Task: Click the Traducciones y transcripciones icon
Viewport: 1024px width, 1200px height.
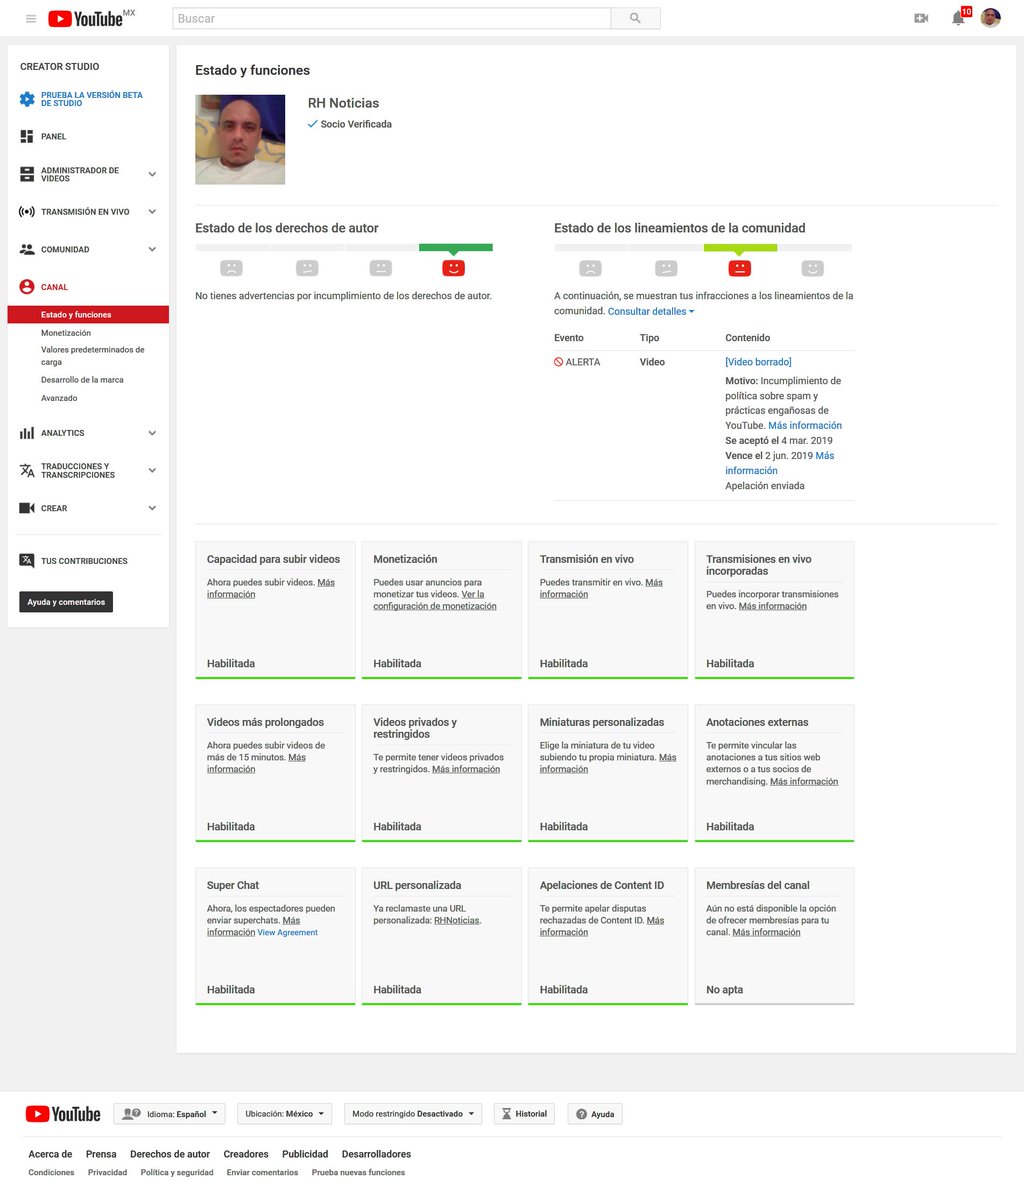Action: click(x=27, y=470)
